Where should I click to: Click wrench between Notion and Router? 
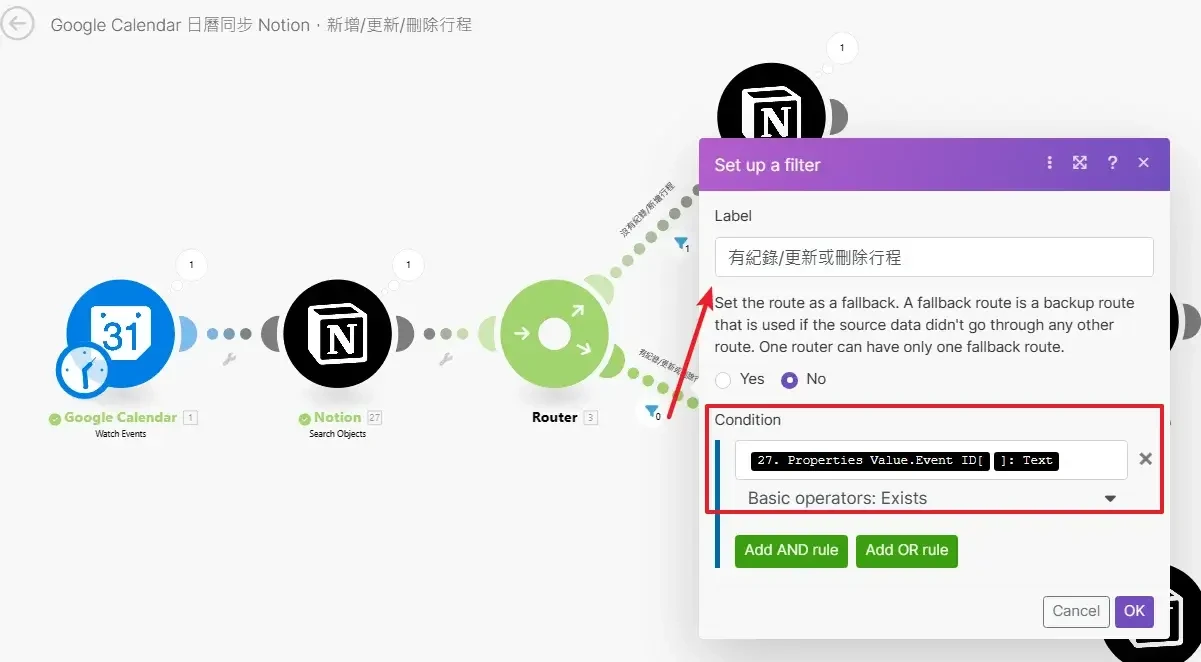point(446,359)
